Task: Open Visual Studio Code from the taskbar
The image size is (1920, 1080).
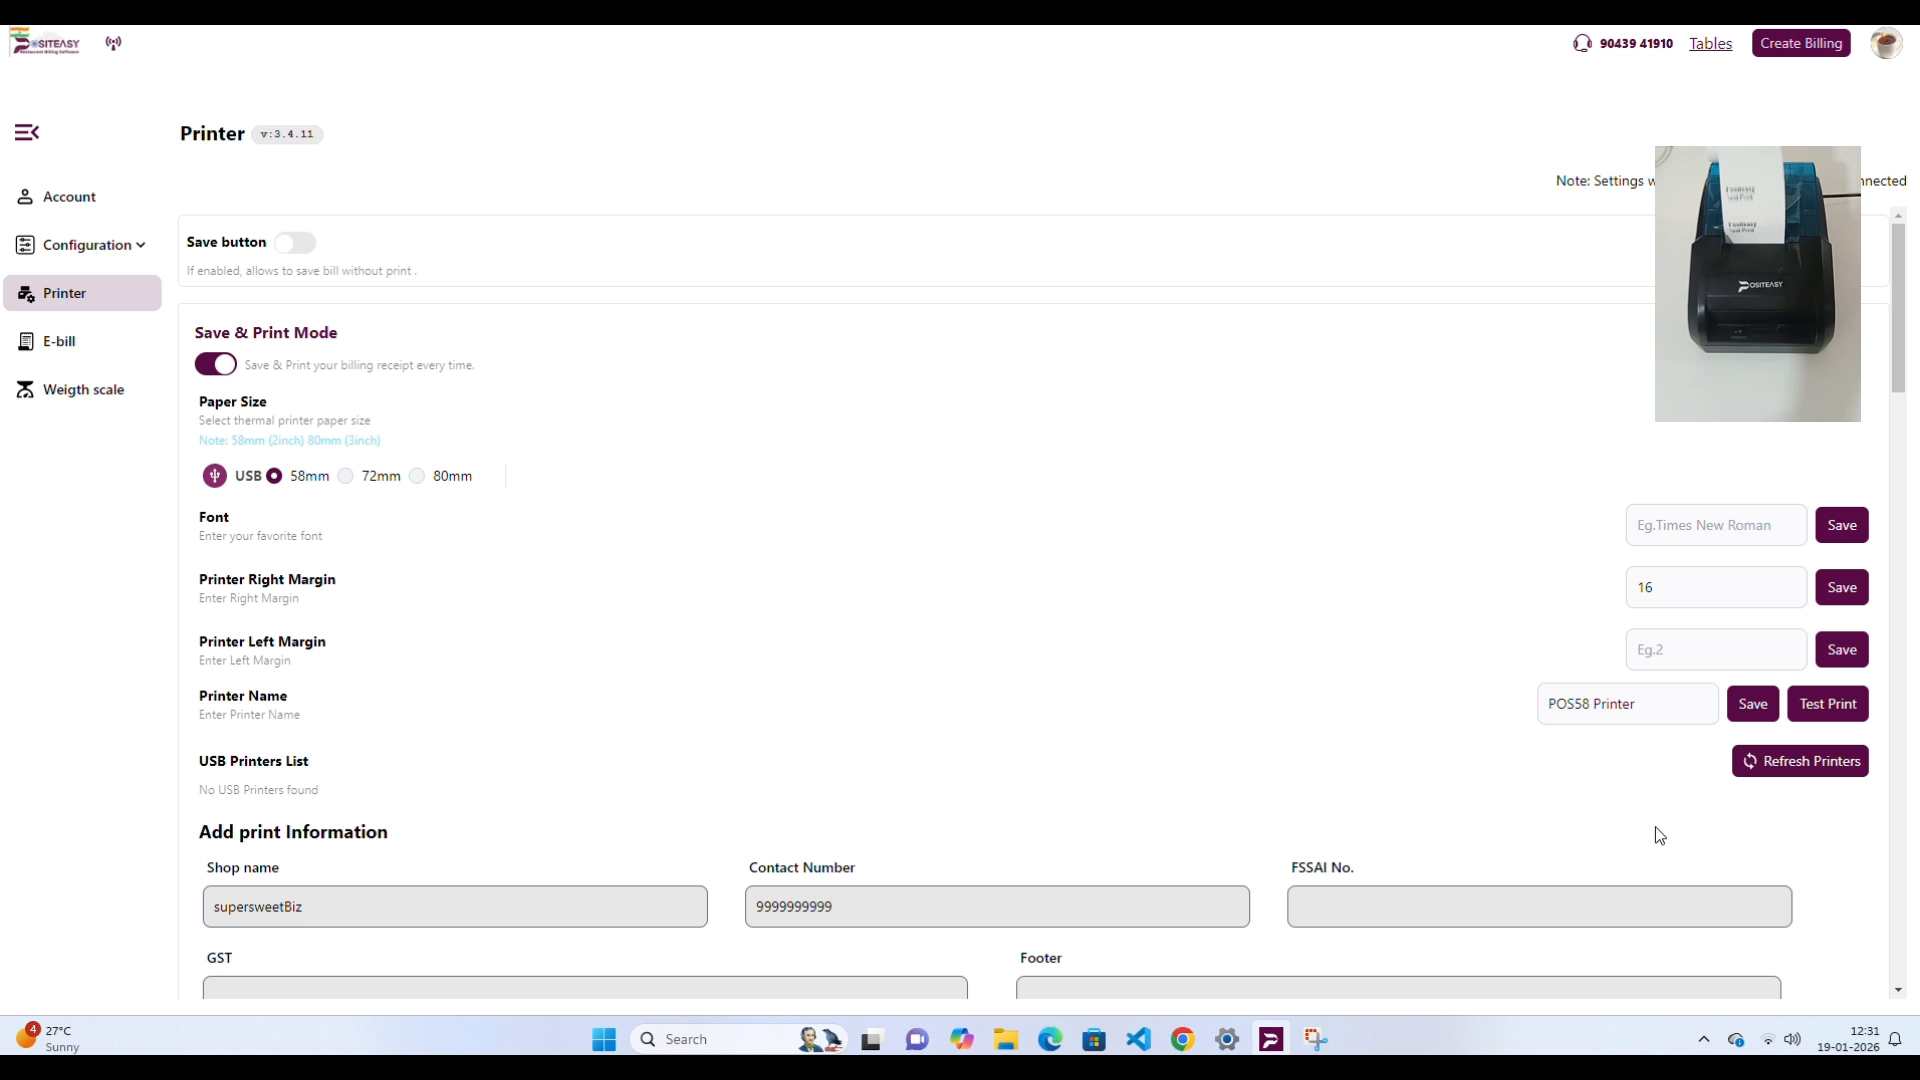Action: tap(1138, 1040)
